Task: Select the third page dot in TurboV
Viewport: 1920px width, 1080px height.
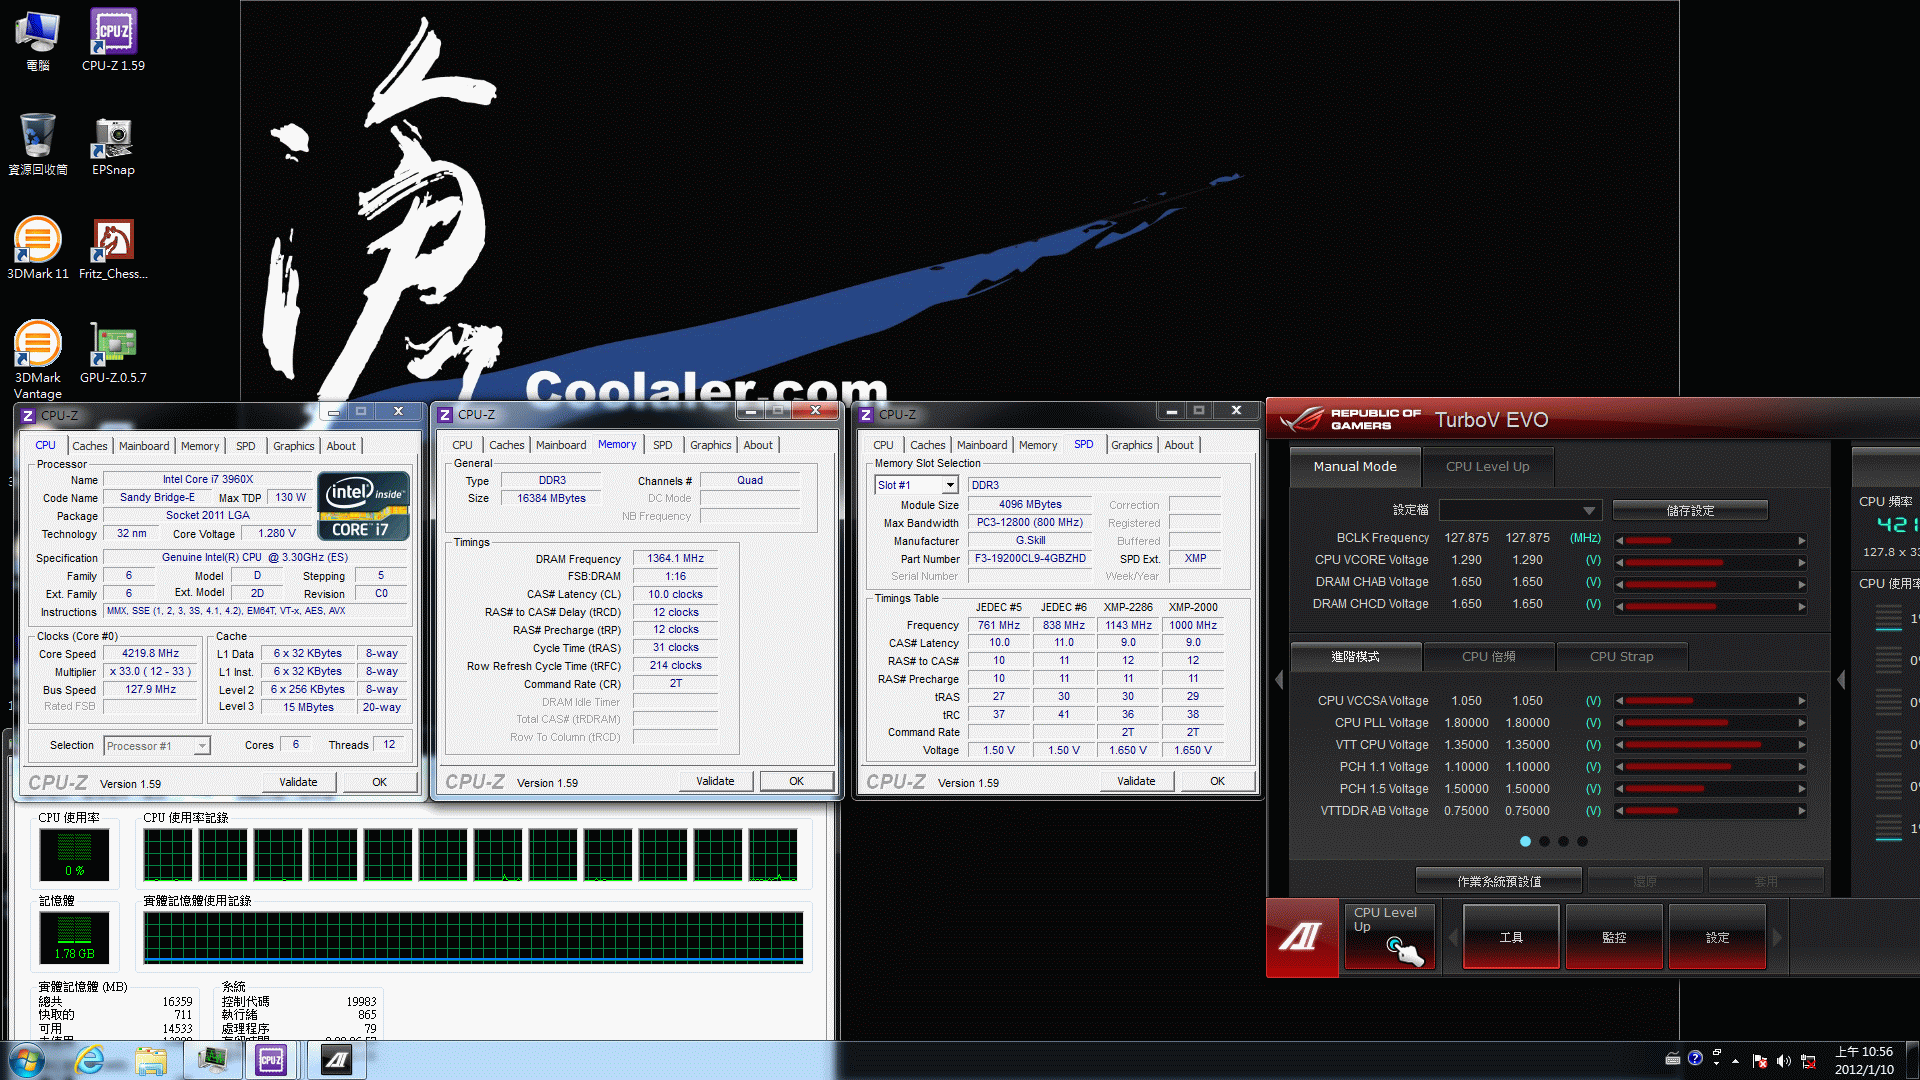Action: (1563, 841)
